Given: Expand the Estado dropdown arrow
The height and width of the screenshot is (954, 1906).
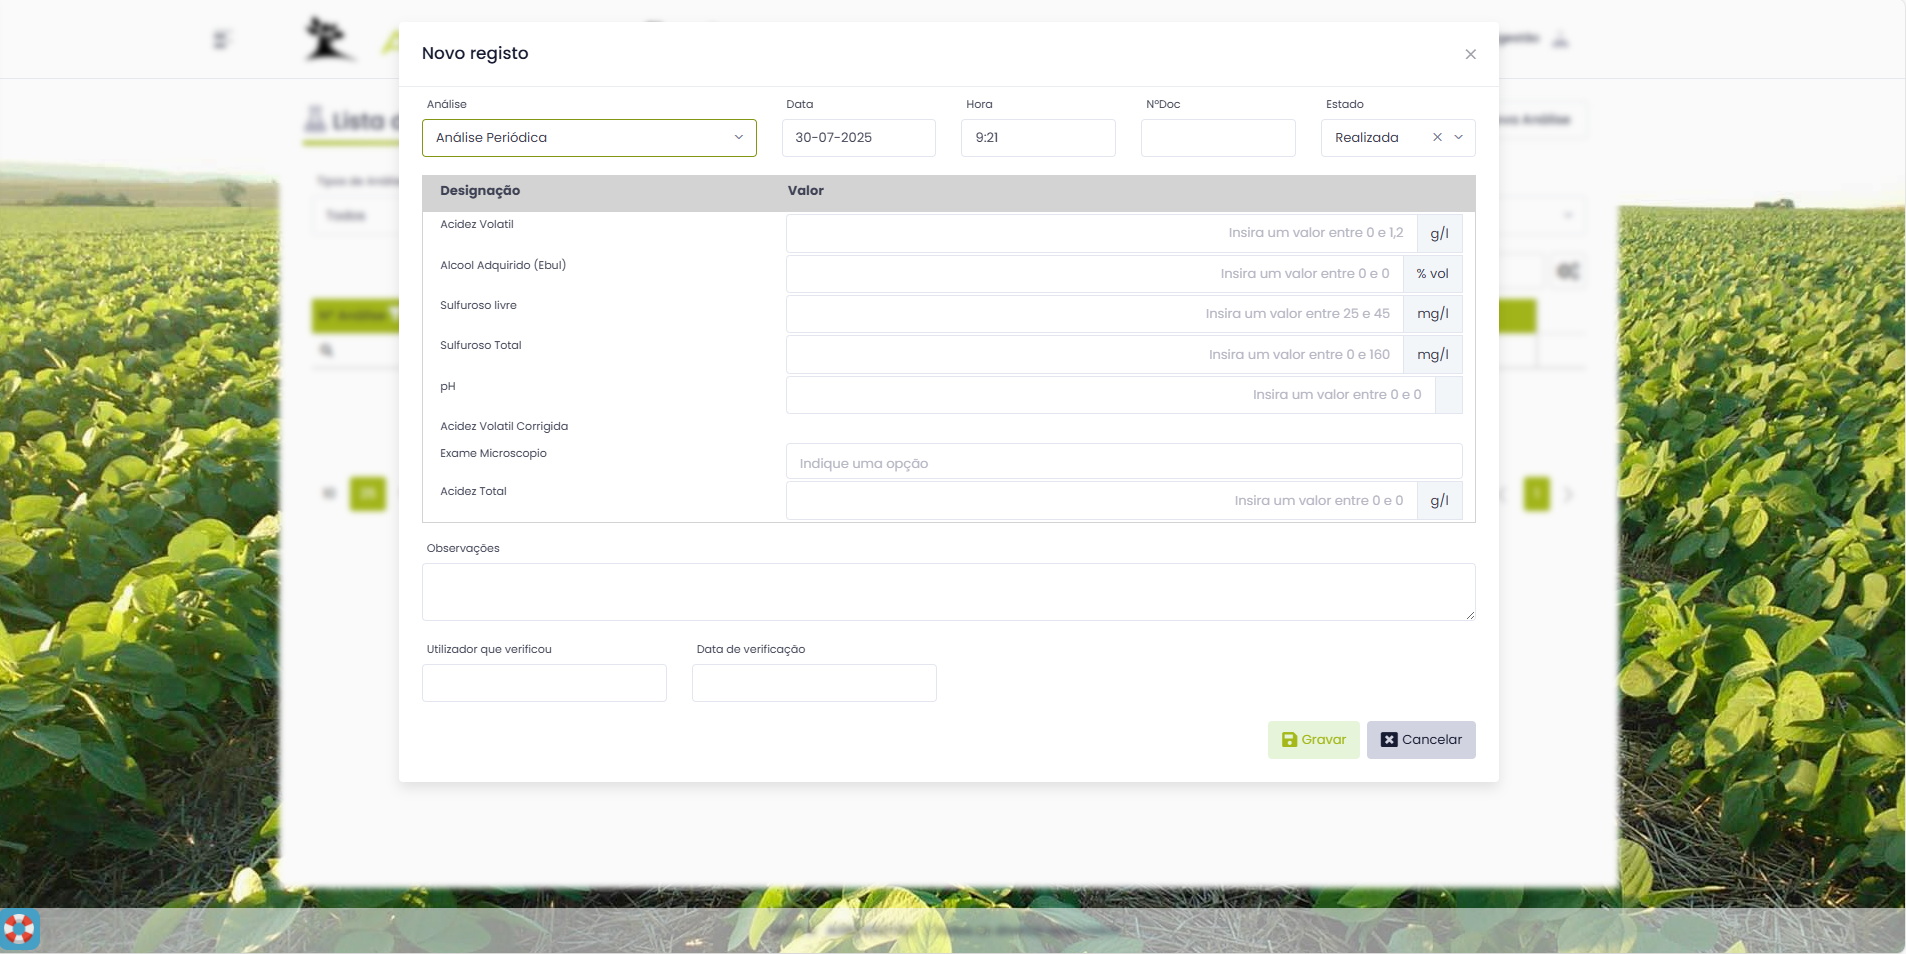Looking at the screenshot, I should pos(1459,137).
